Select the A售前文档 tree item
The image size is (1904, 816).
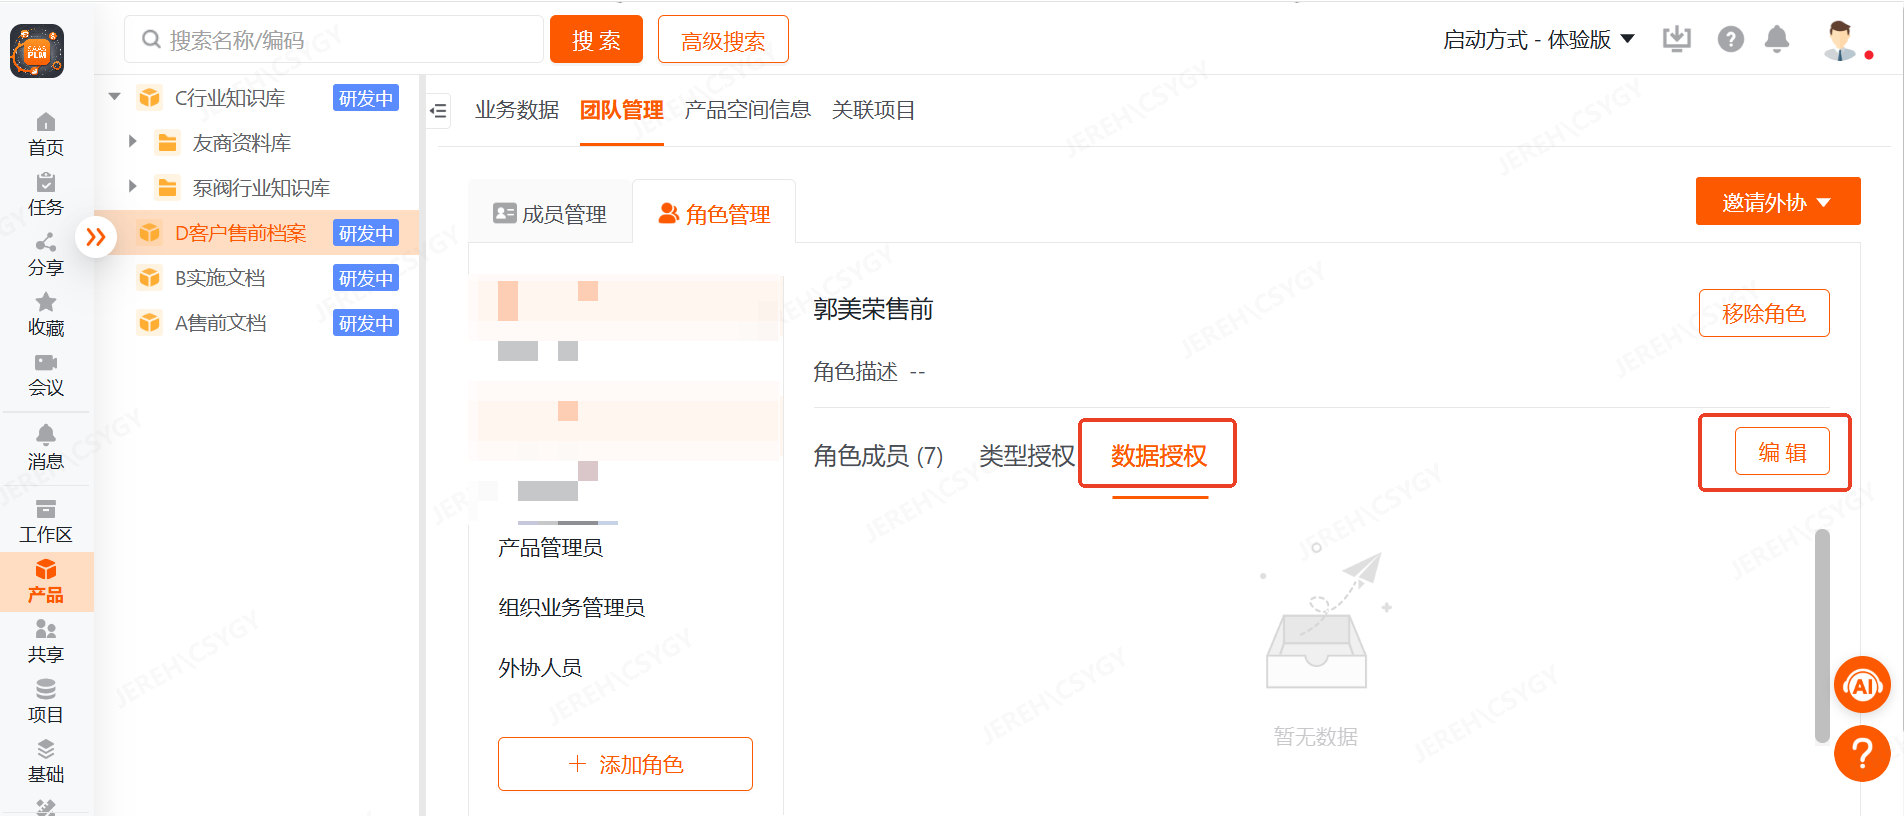(x=220, y=323)
